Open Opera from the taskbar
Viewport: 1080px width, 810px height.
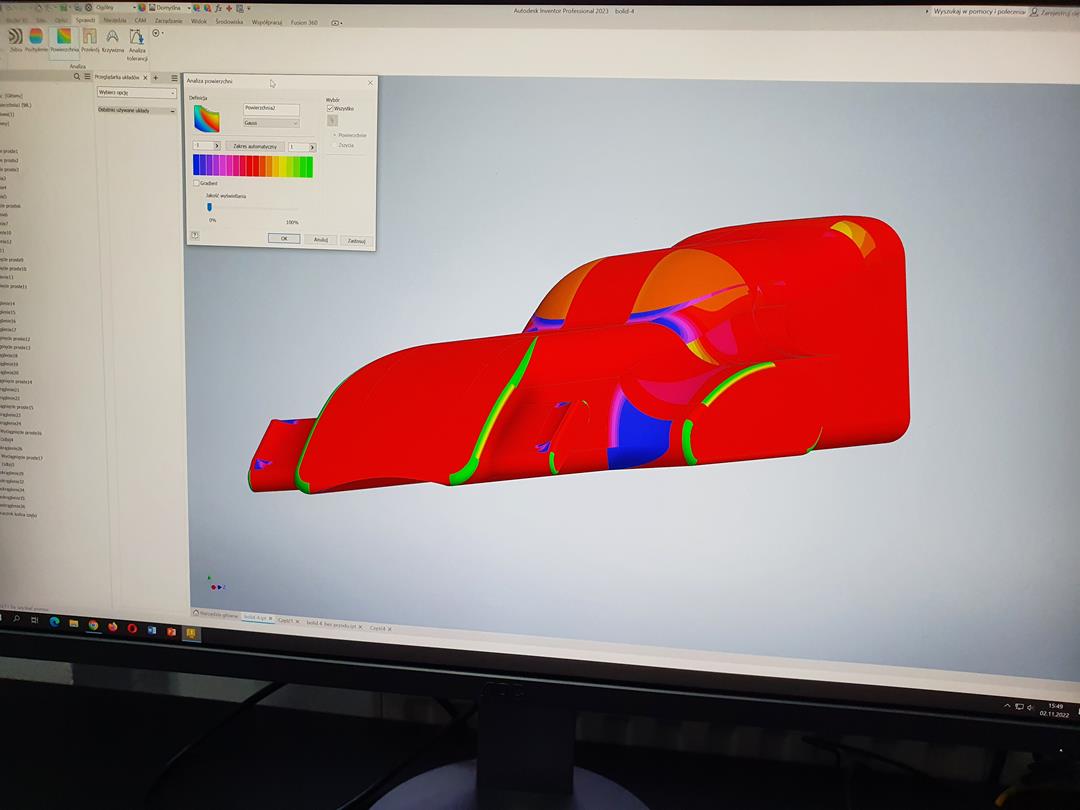click(132, 628)
